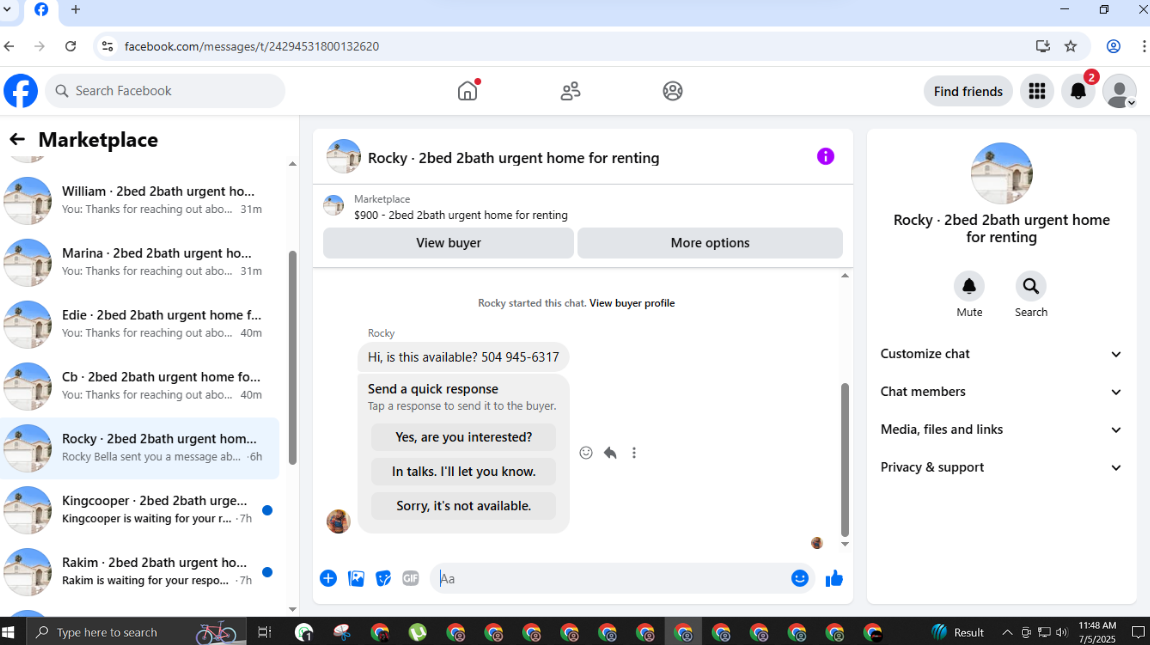Open Windows Start menu
Image resolution: width=1150 pixels, height=645 pixels.
(x=9, y=632)
